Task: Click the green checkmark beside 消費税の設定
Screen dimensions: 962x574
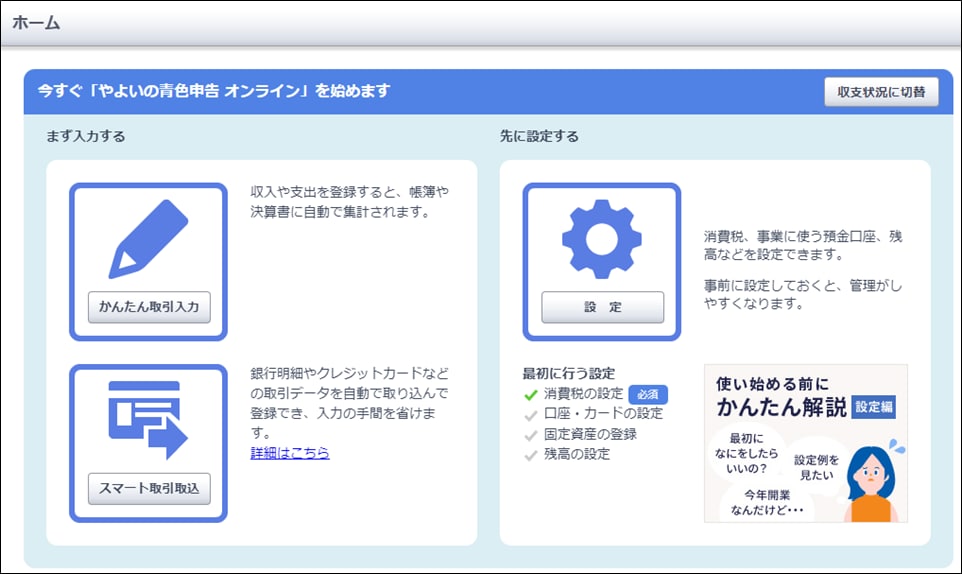Action: pos(531,395)
